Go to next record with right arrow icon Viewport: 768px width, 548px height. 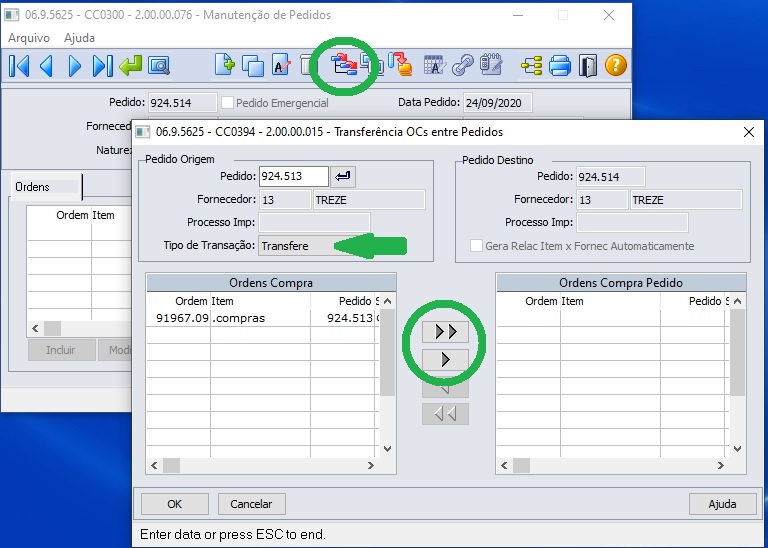pos(74,65)
